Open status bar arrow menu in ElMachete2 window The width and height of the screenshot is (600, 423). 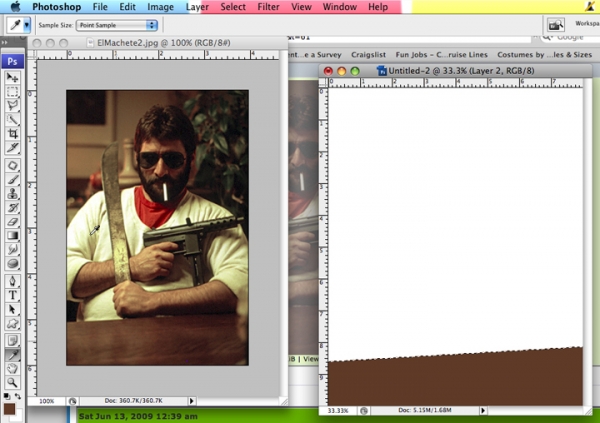[x=191, y=401]
